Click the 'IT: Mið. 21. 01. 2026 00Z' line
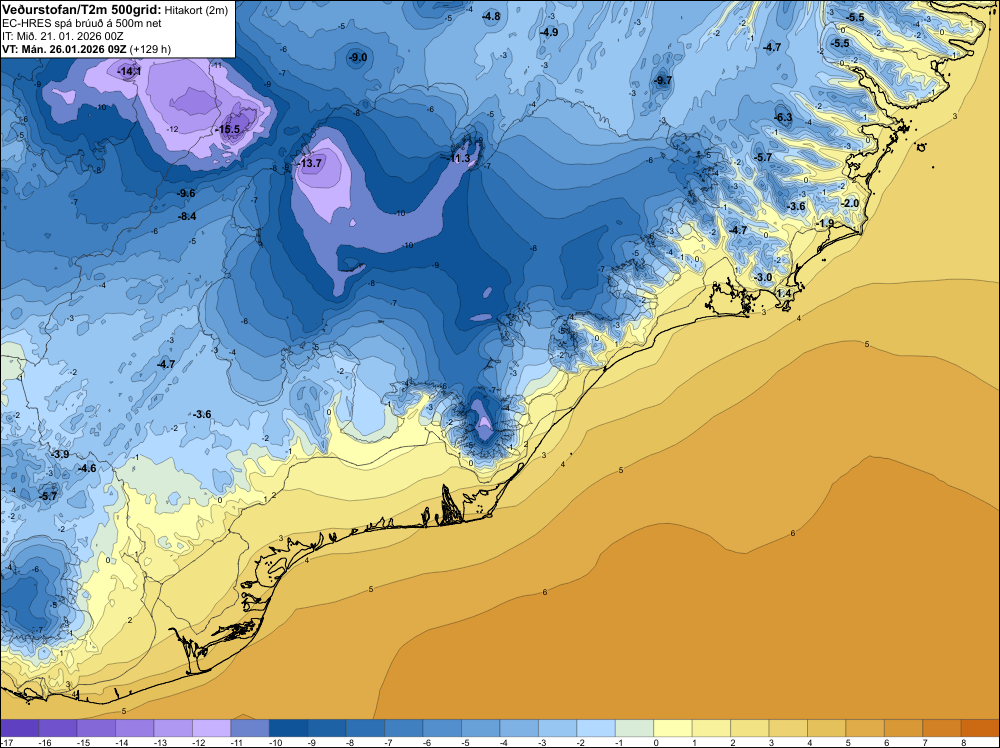Image resolution: width=1000 pixels, height=748 pixels. pyautogui.click(x=62, y=36)
